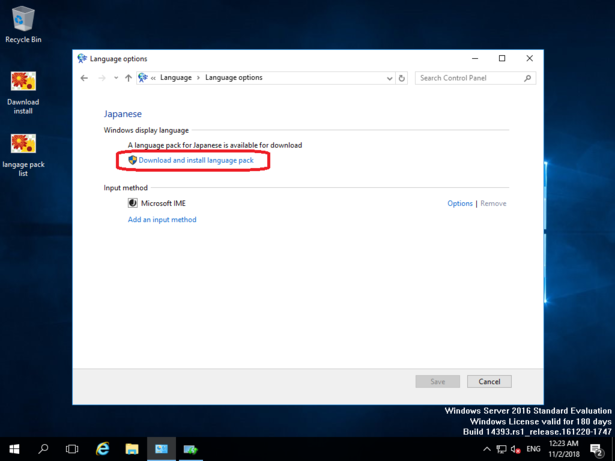Expand the address bar history dropdown
The width and height of the screenshot is (615, 461).
click(389, 78)
